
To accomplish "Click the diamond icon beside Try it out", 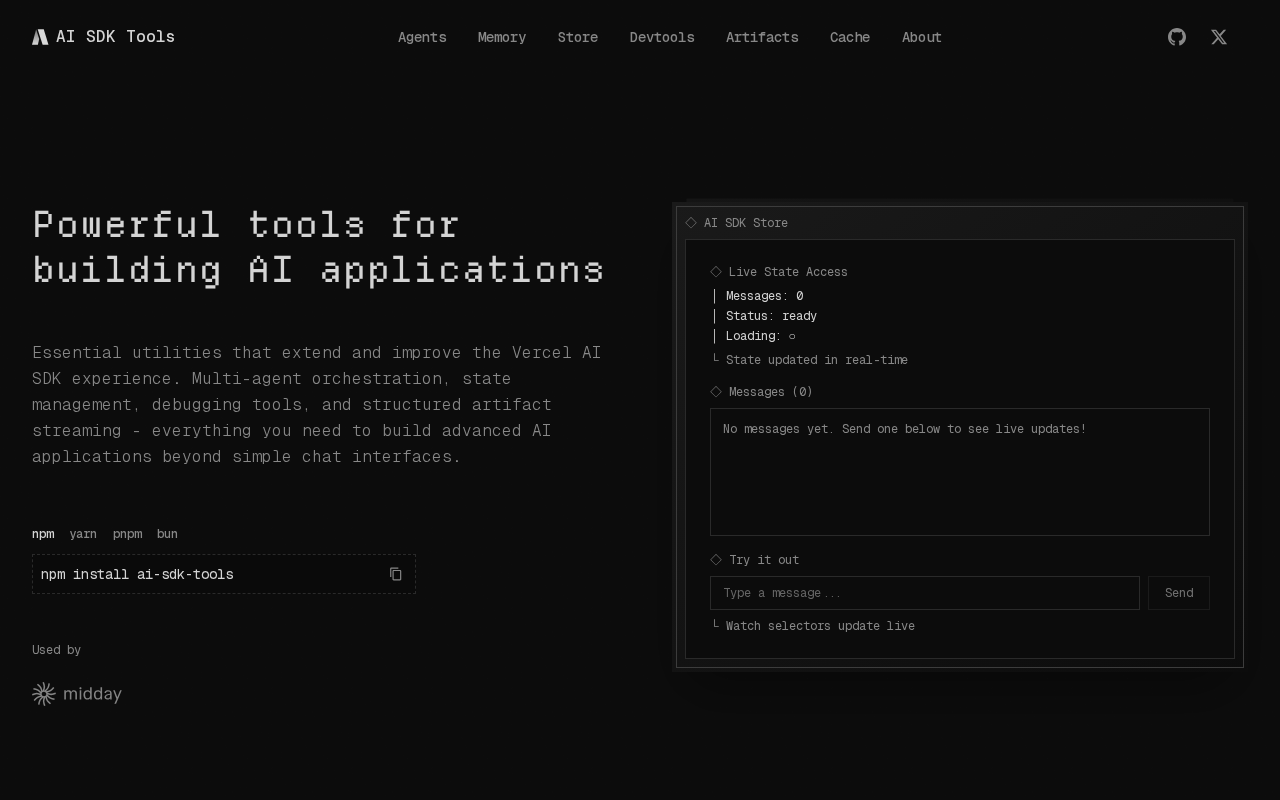I will pos(716,560).
